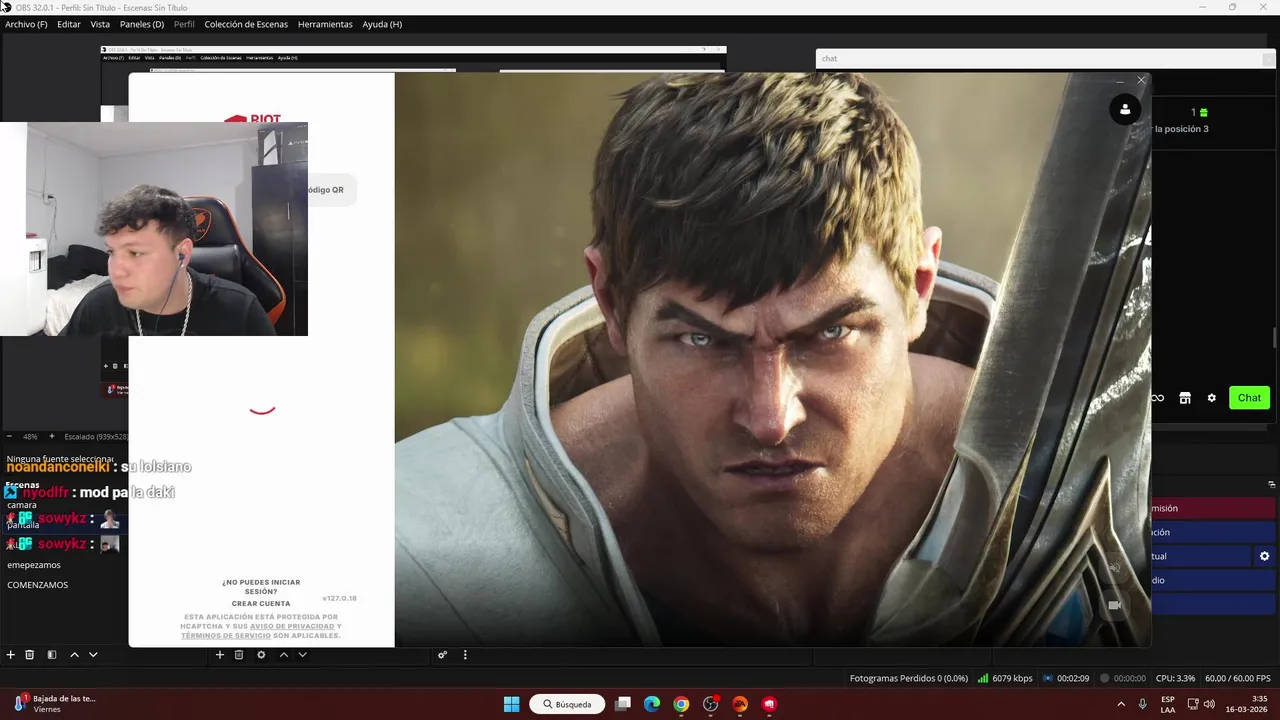Open the Términos de Servicio link
1280x720 pixels.
226,636
